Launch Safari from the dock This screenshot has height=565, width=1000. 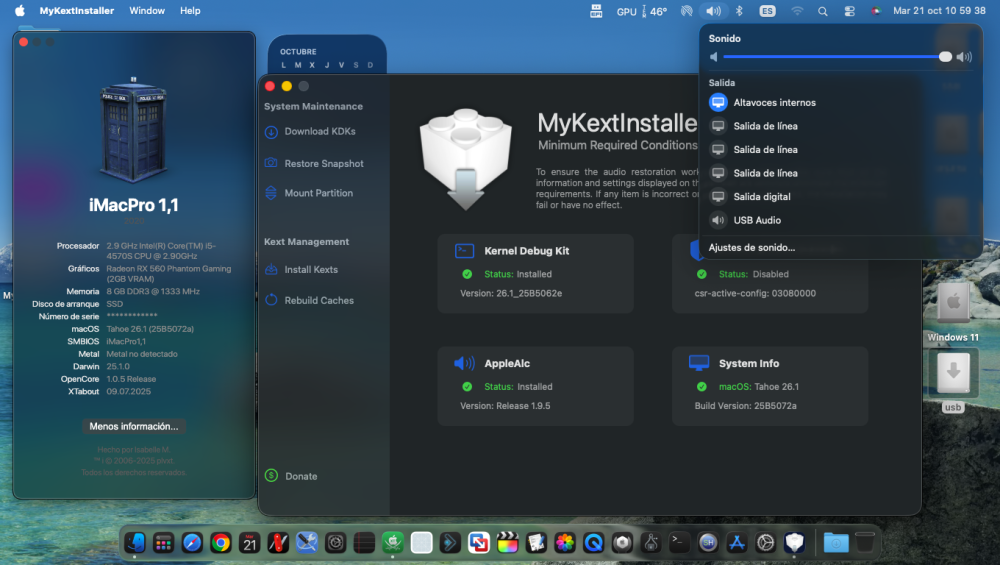(192, 543)
